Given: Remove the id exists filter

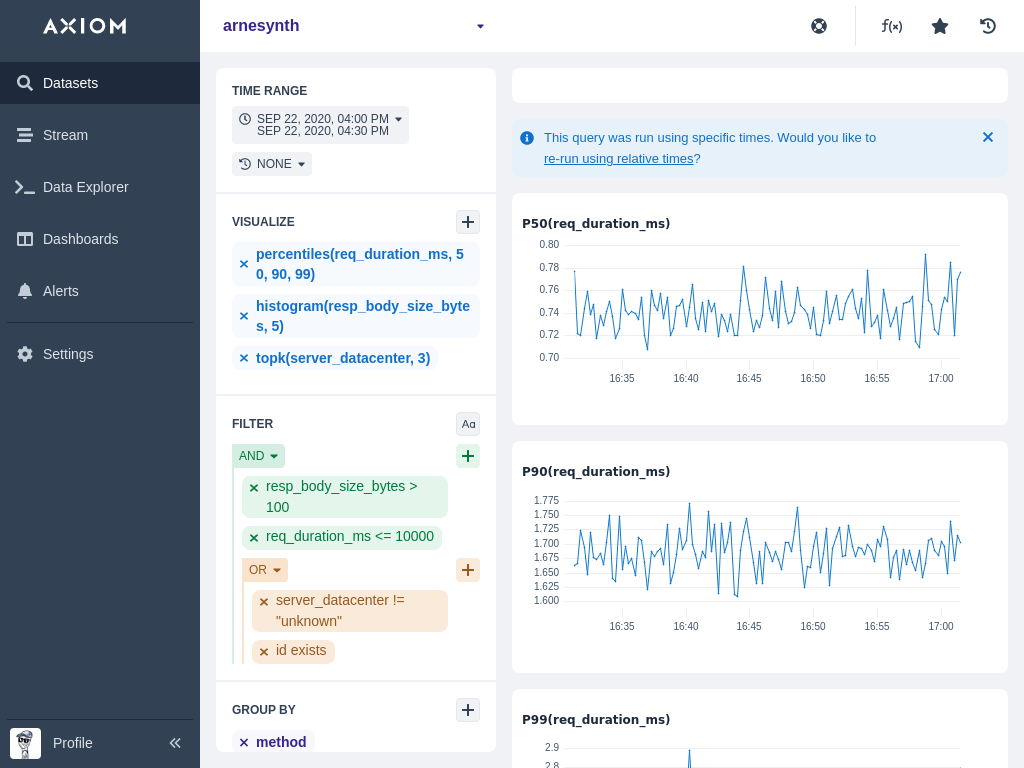Looking at the screenshot, I should coord(264,652).
